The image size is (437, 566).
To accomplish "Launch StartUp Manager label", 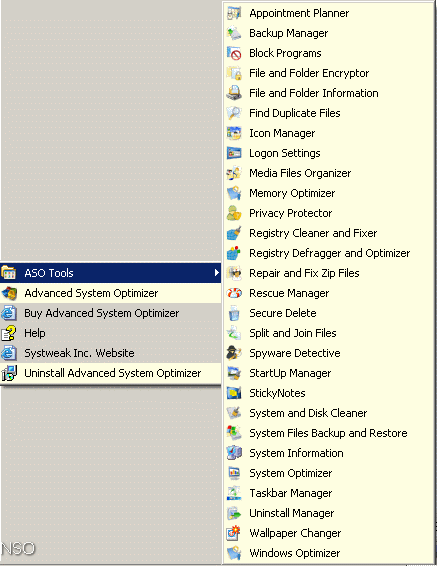I will [x=290, y=373].
